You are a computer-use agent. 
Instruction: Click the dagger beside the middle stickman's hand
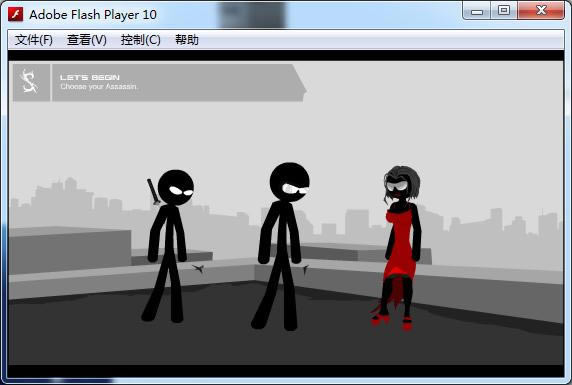[x=305, y=269]
